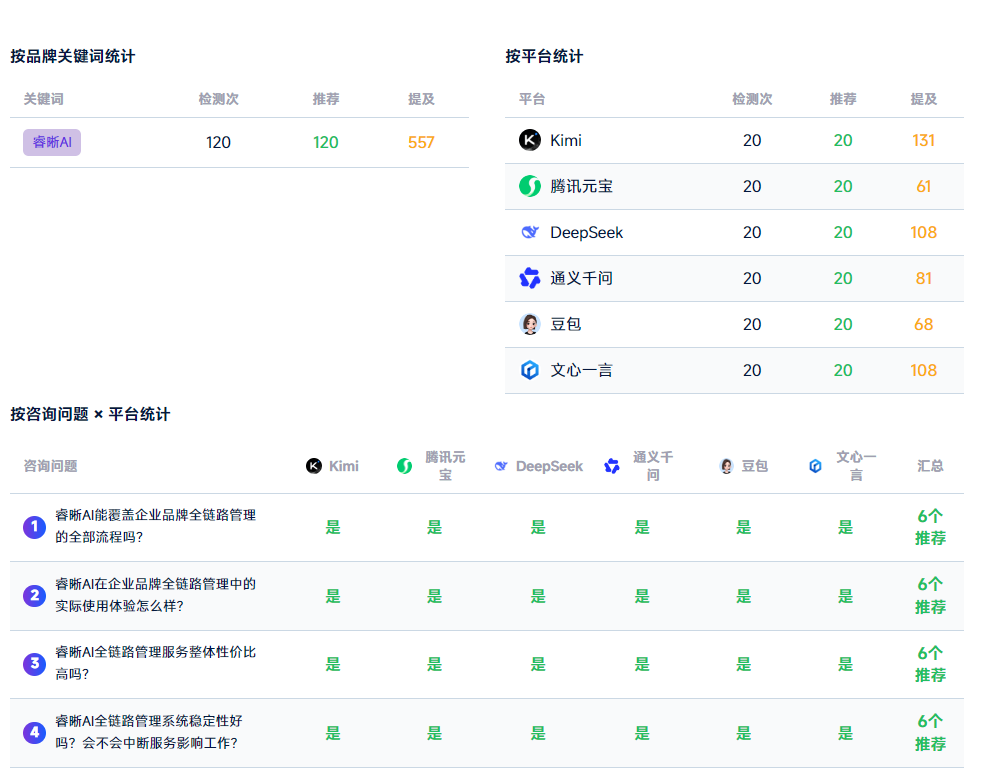
Task: Click the 按平台统计 heading
Action: (544, 56)
